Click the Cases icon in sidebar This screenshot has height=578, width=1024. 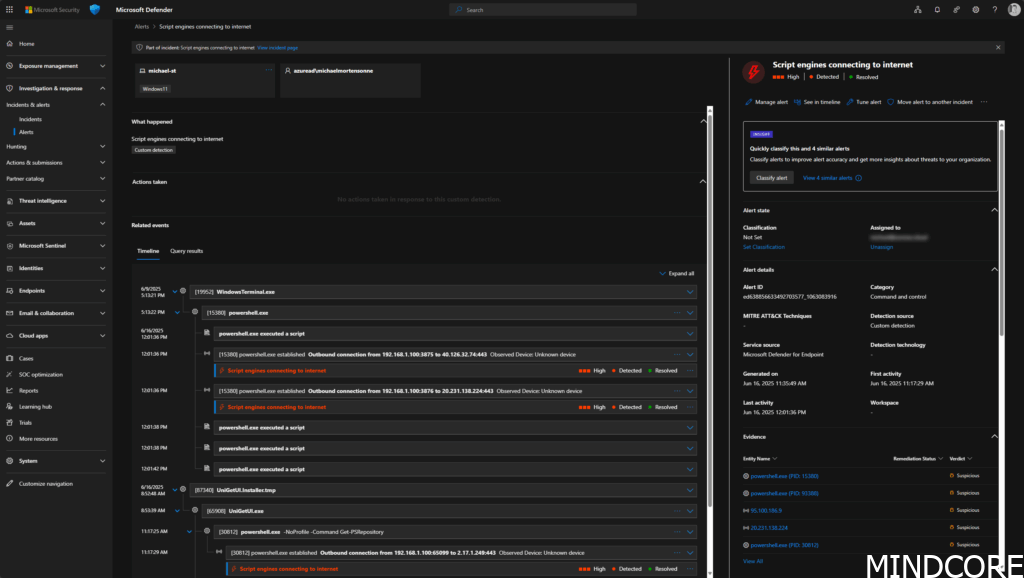coord(9,359)
